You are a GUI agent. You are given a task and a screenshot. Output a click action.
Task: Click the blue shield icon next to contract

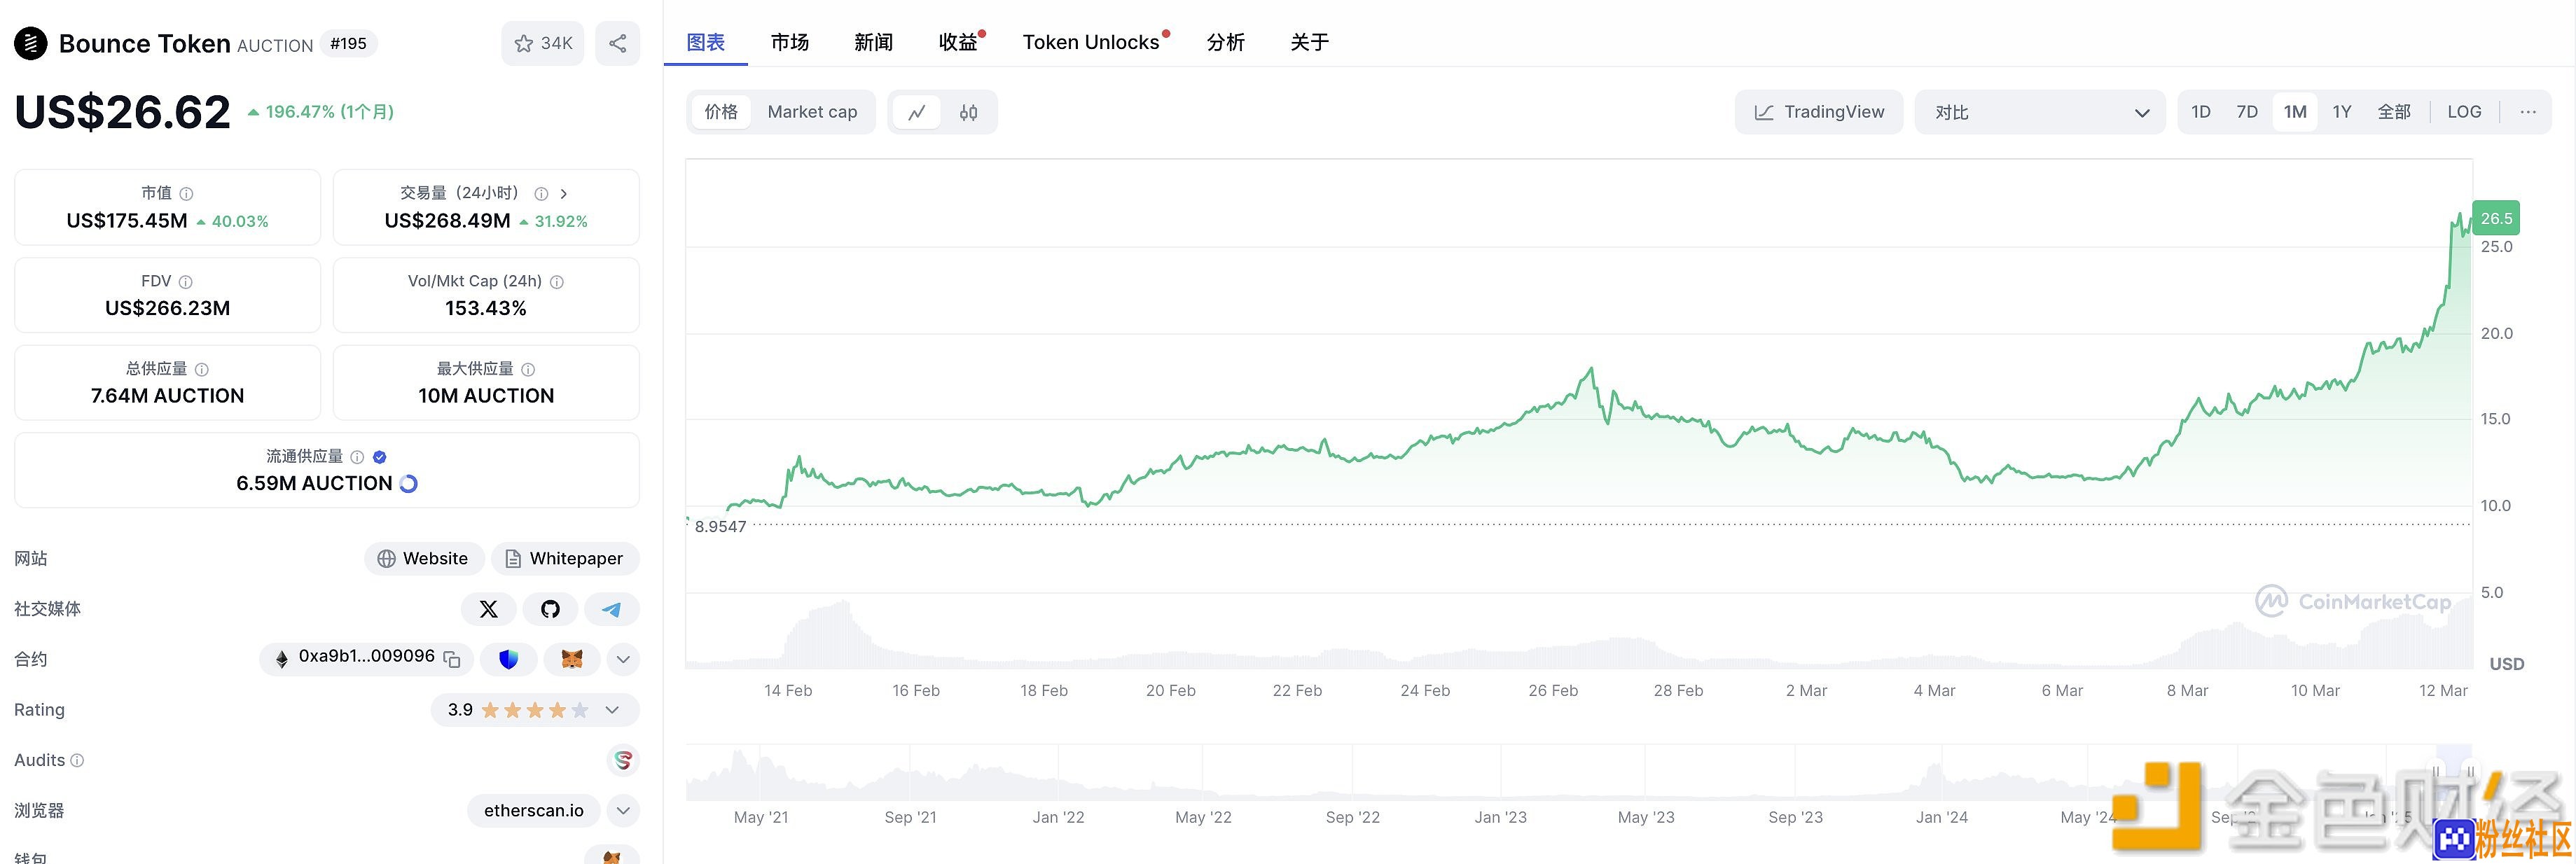(x=509, y=659)
